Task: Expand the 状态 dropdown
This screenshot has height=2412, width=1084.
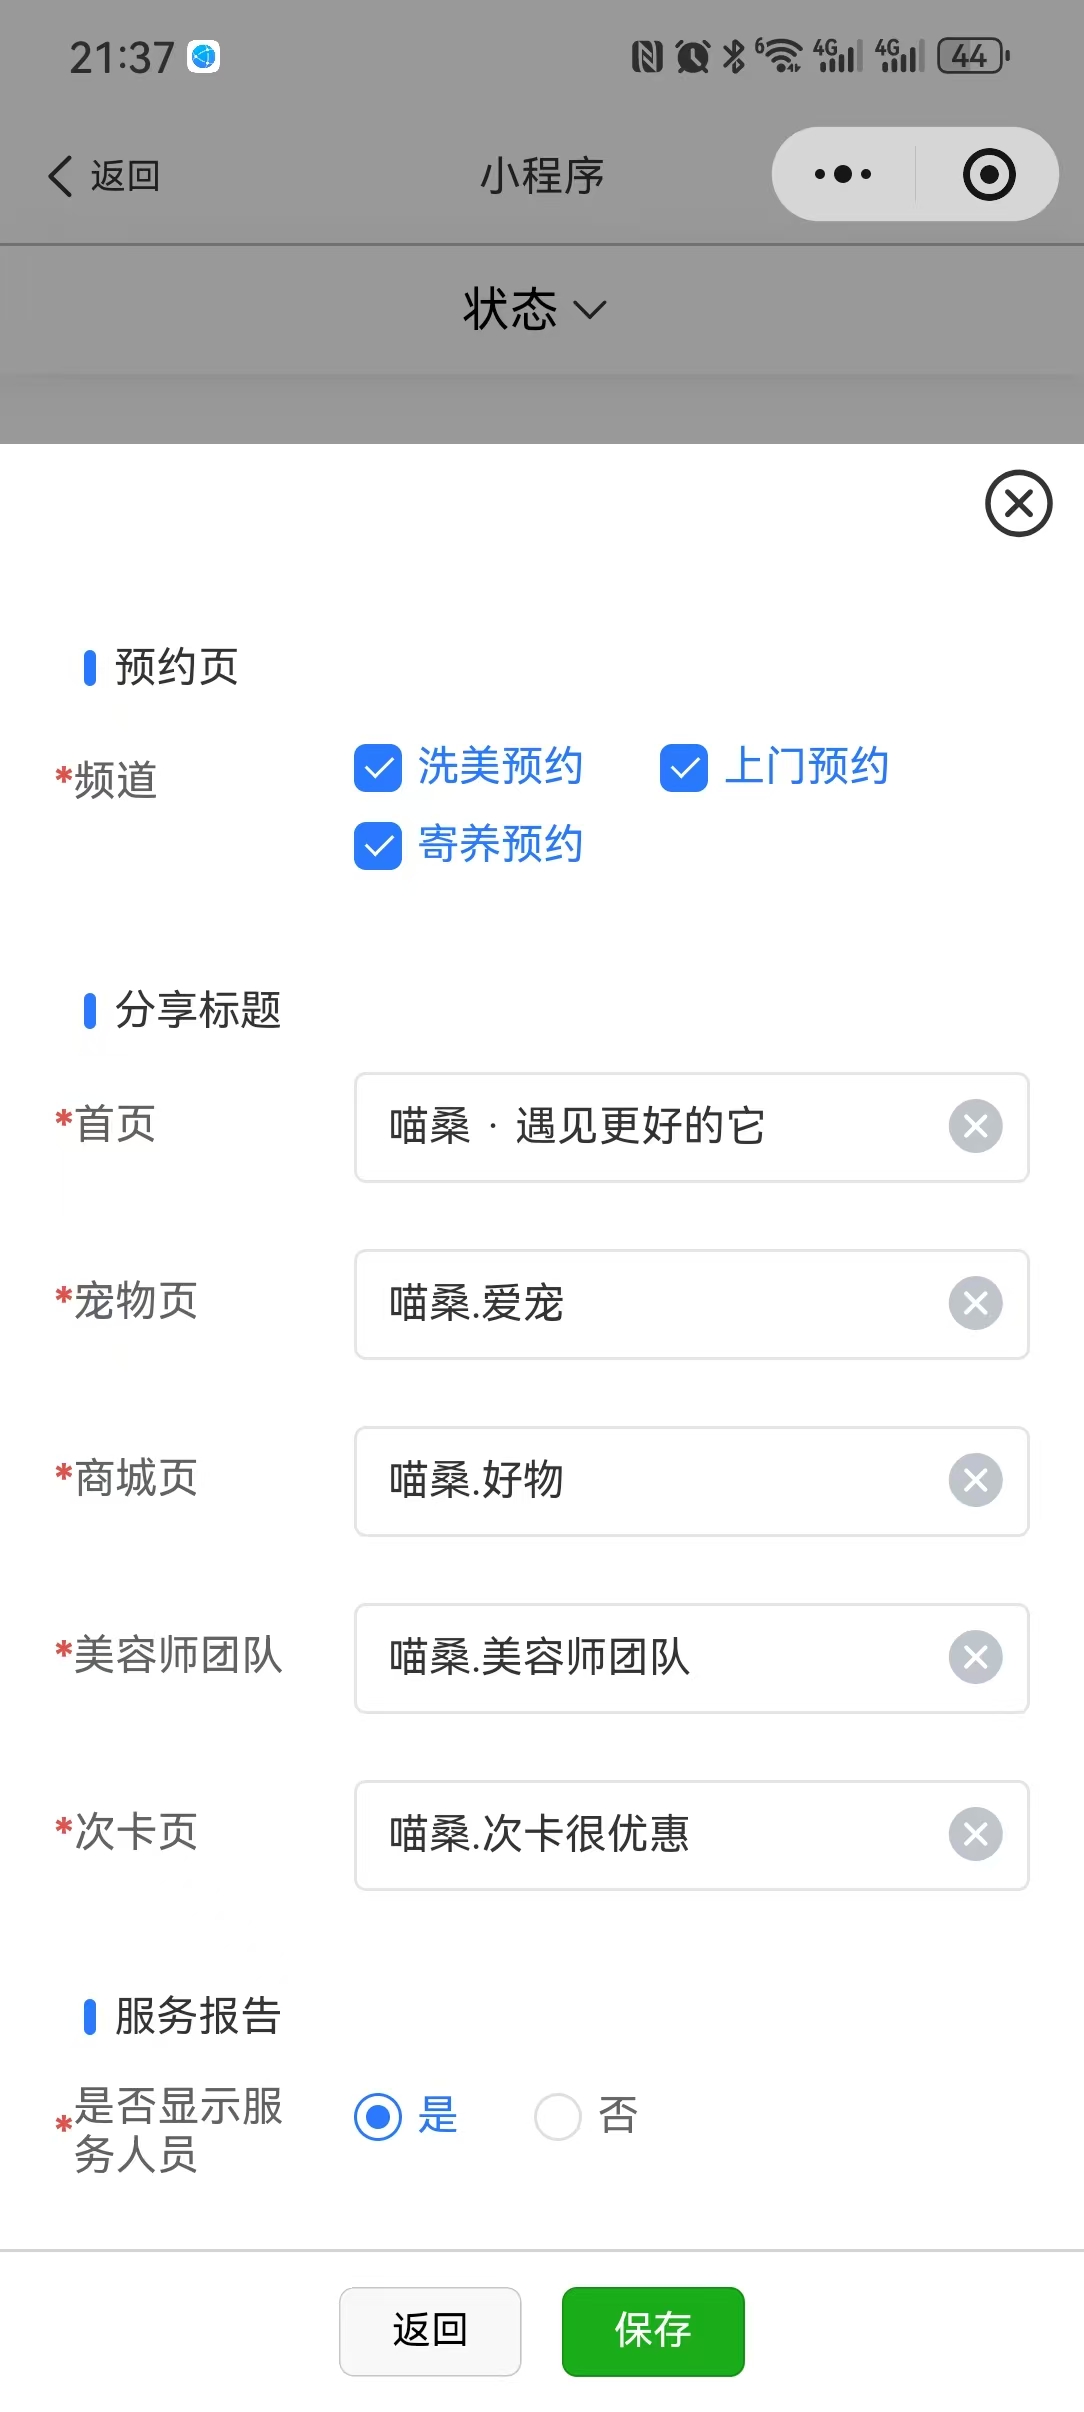Action: click(x=535, y=309)
